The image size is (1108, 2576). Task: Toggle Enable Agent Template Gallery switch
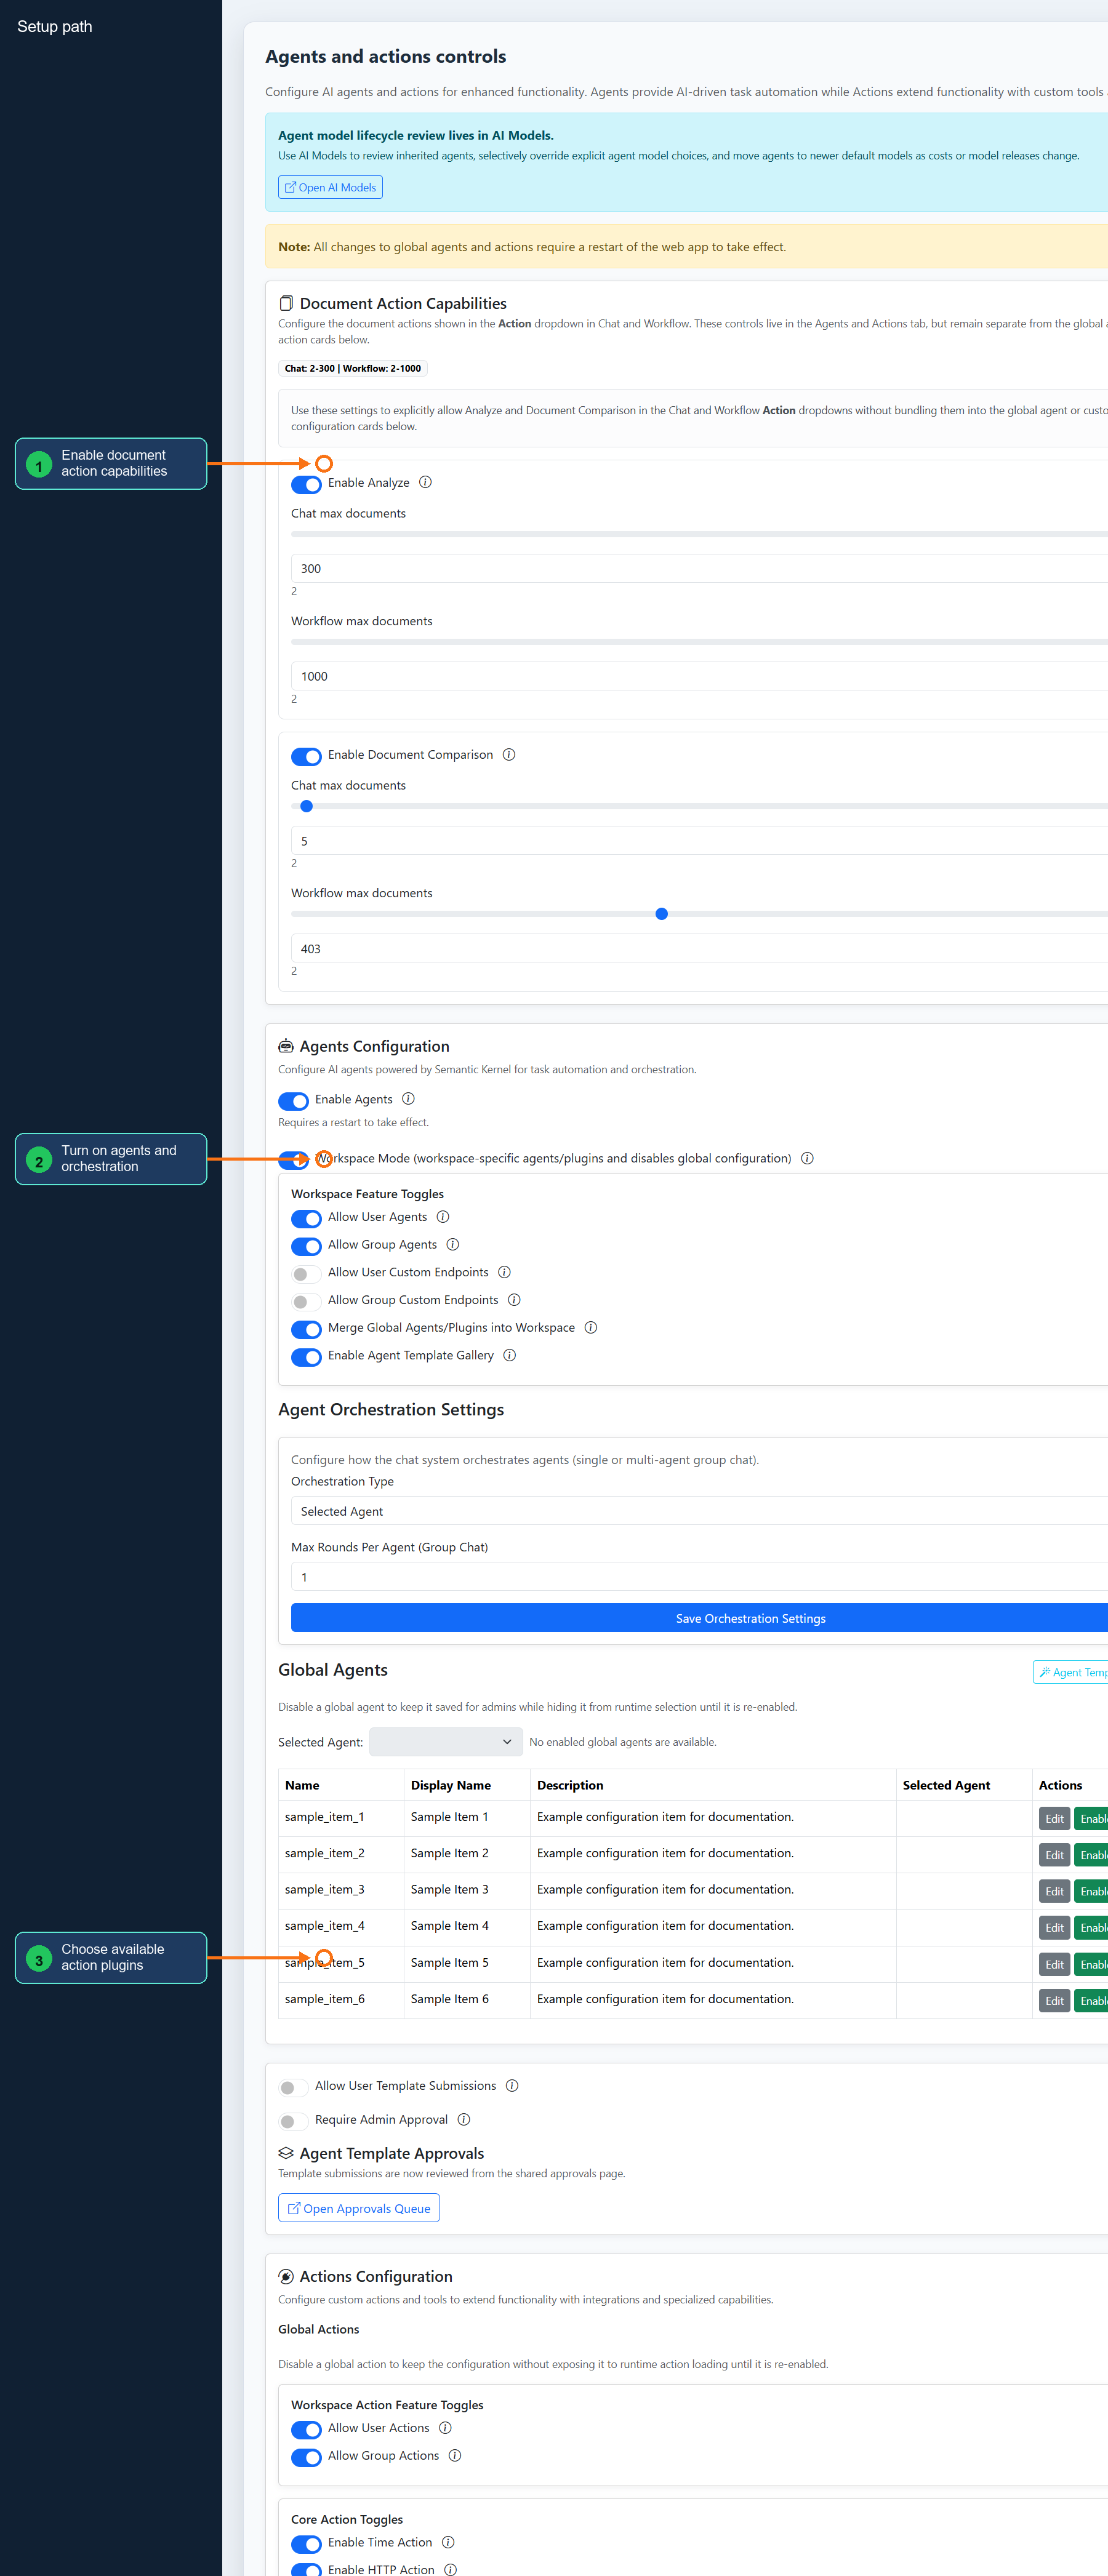pyautogui.click(x=306, y=1357)
